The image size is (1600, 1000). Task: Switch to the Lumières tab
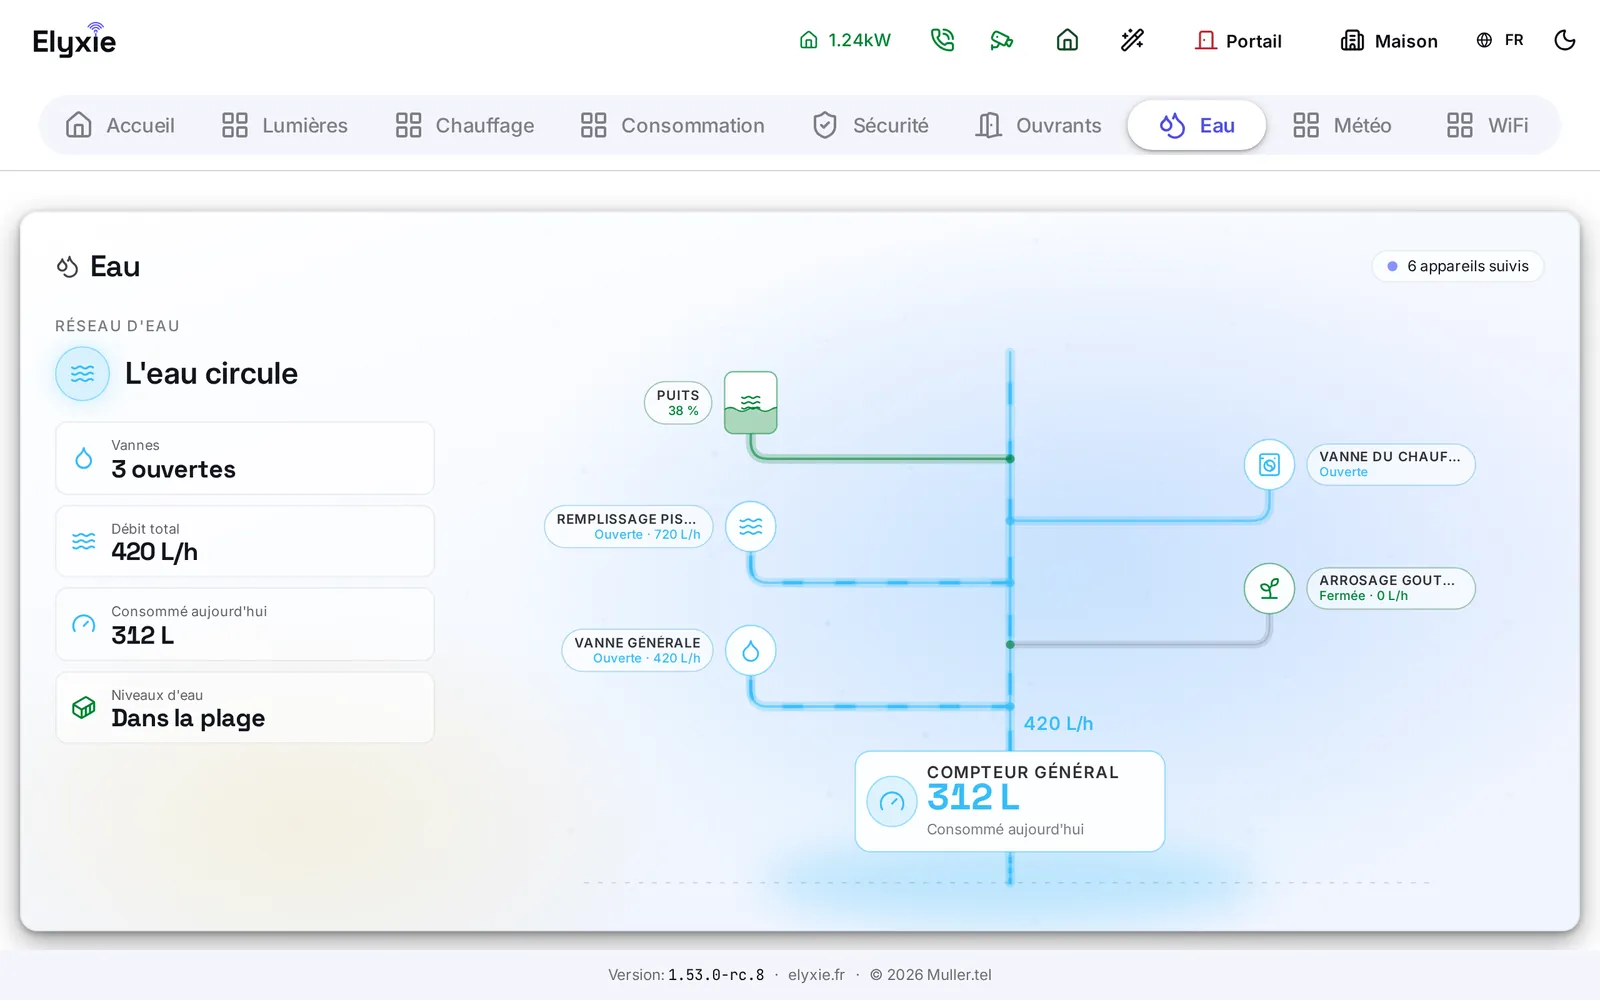[x=285, y=125]
